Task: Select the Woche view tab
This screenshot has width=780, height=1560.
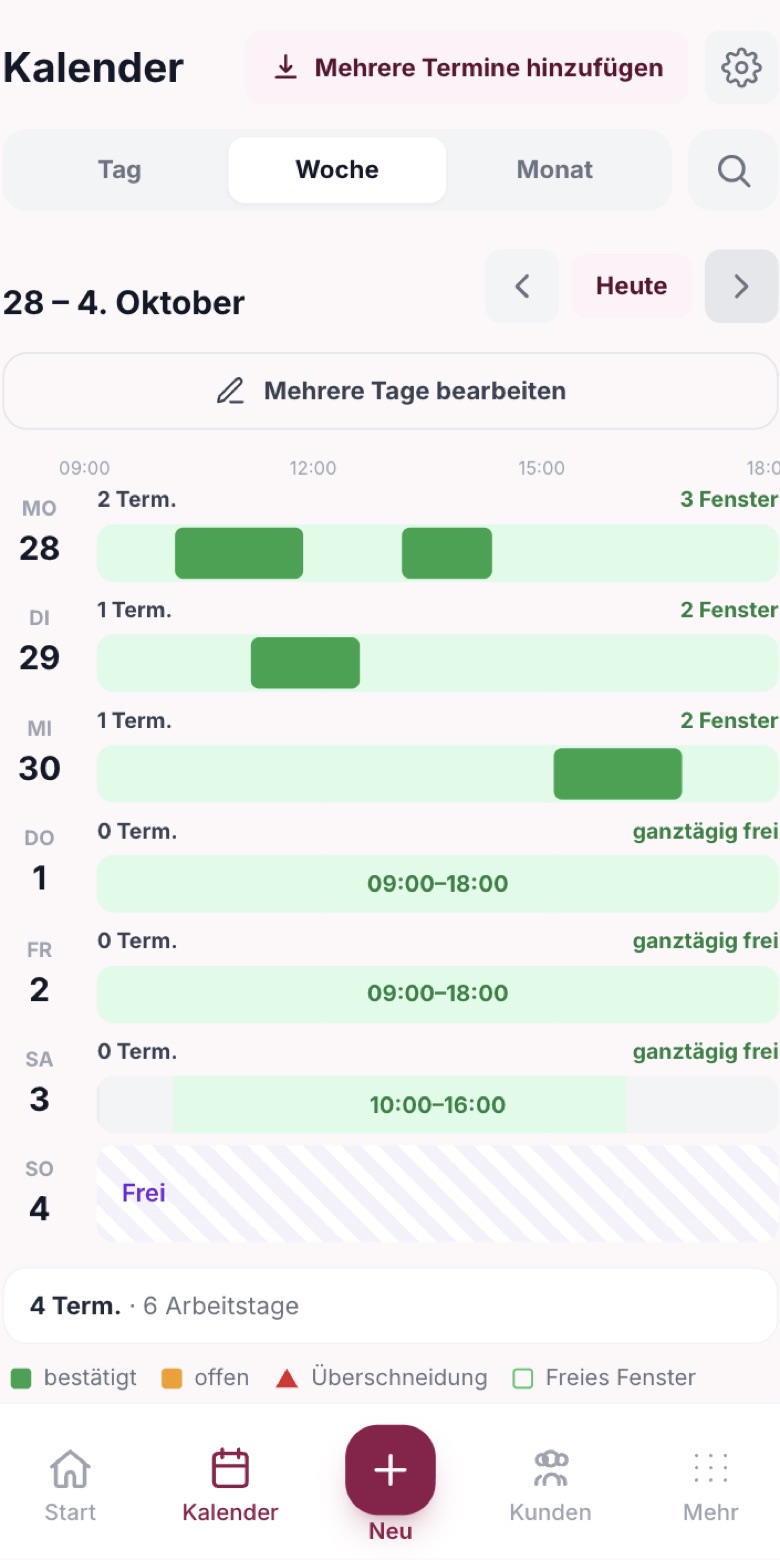Action: 337,170
